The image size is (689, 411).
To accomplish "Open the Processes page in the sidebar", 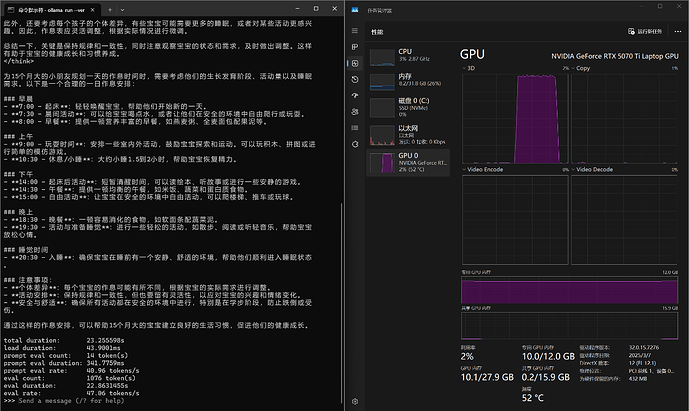I will tap(355, 47).
